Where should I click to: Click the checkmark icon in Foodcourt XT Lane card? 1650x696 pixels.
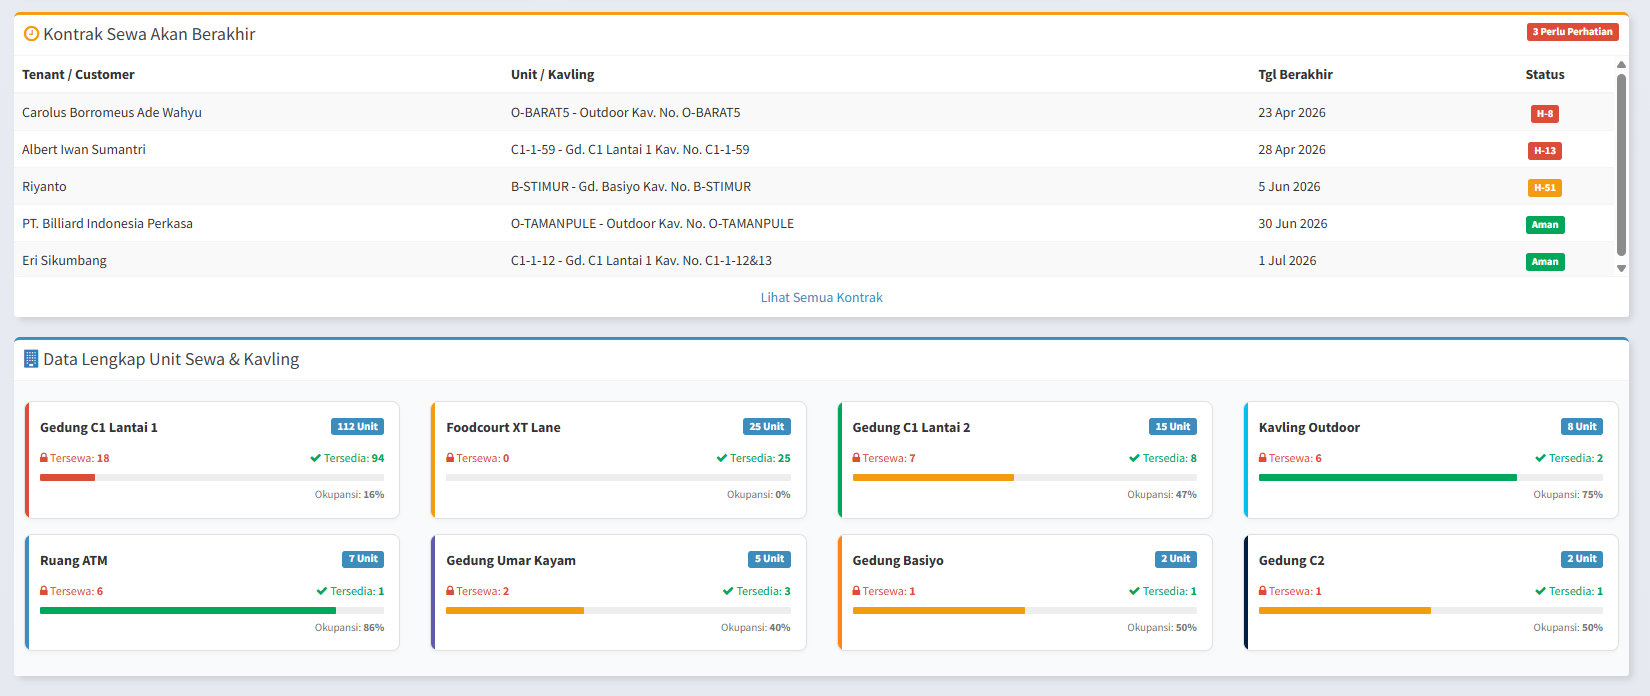(x=721, y=458)
